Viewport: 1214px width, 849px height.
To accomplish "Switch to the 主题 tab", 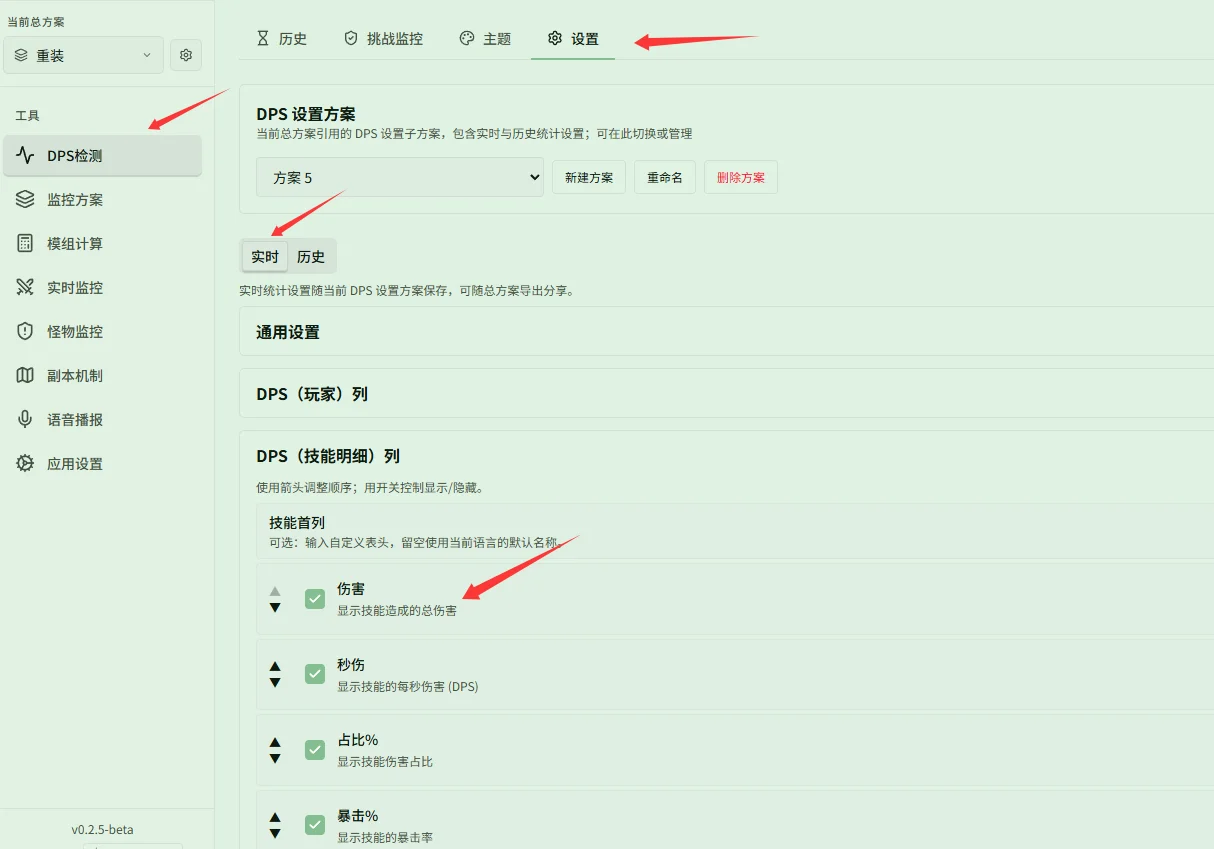I will (497, 39).
